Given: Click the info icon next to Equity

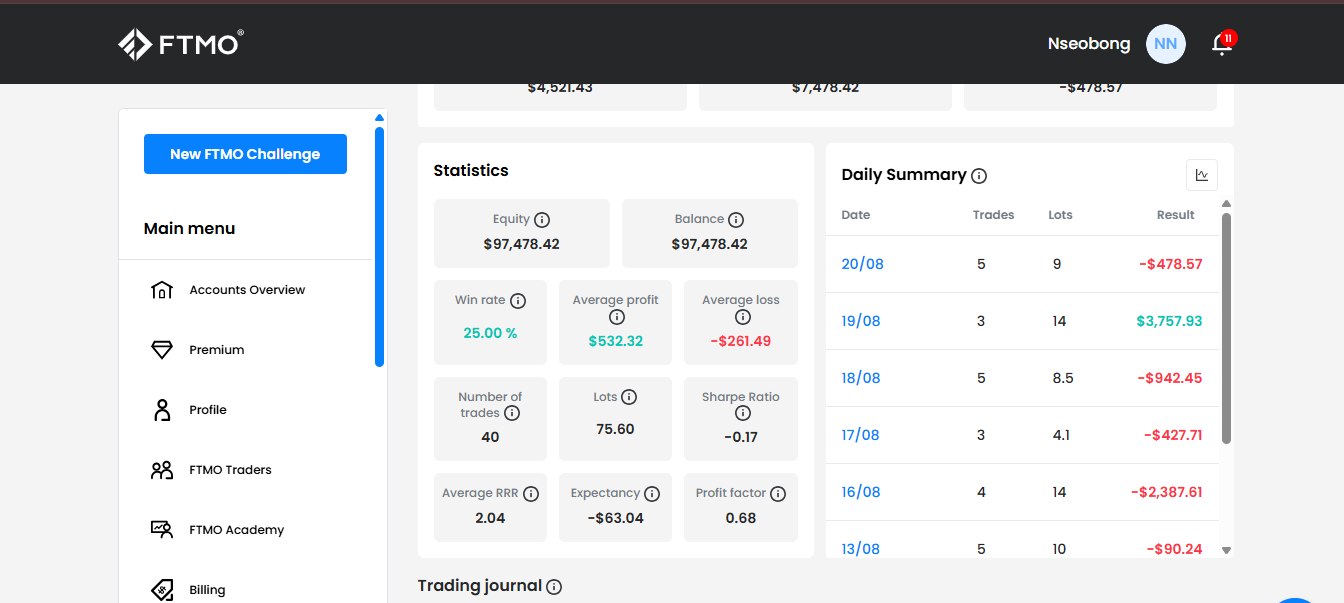Looking at the screenshot, I should (542, 220).
